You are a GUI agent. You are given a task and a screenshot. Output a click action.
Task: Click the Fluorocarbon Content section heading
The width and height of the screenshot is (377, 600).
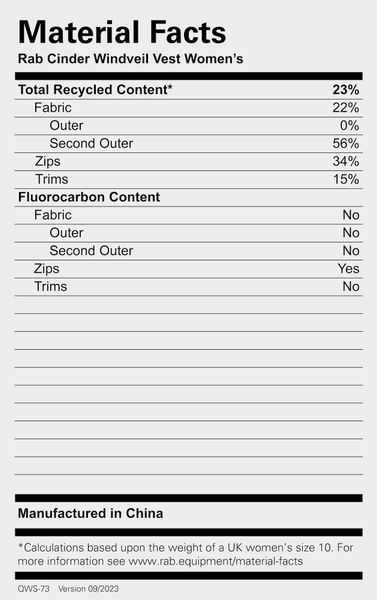click(x=89, y=197)
